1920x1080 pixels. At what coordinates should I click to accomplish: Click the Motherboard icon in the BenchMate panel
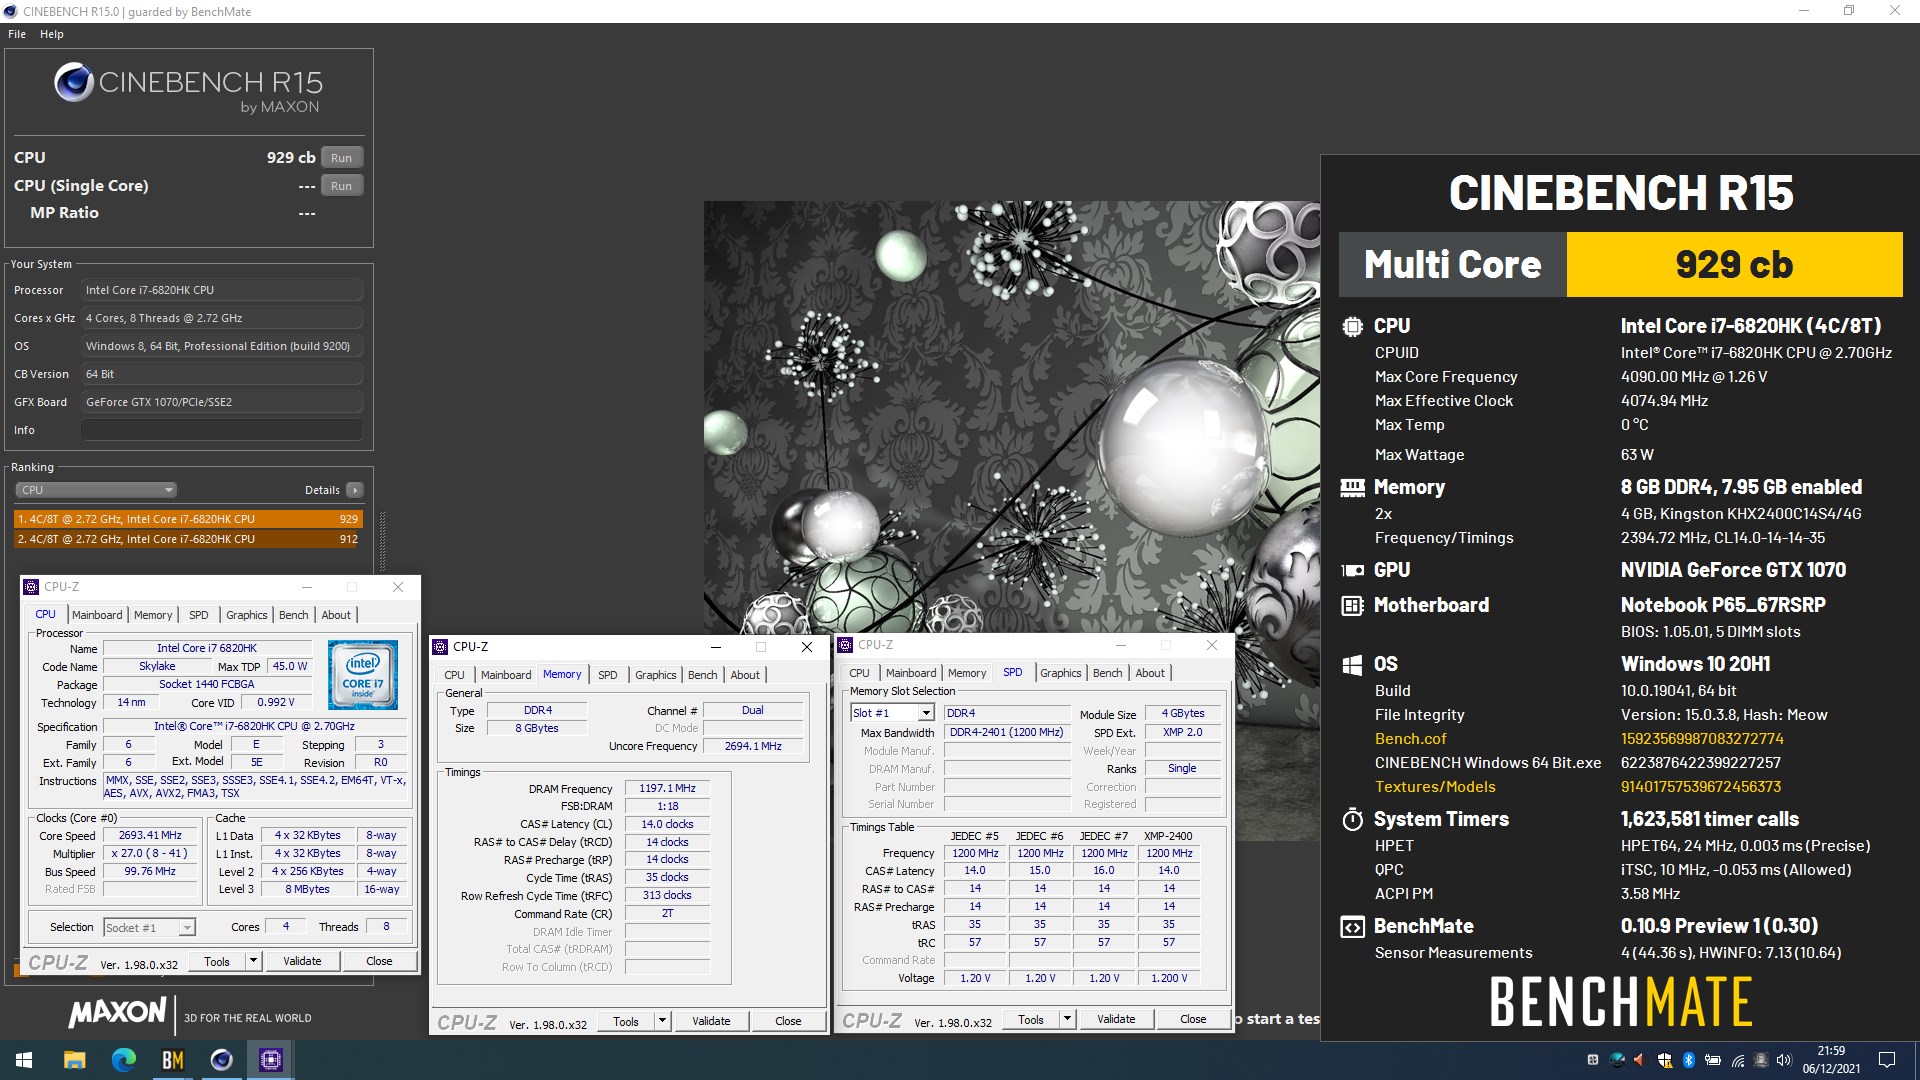point(1352,605)
